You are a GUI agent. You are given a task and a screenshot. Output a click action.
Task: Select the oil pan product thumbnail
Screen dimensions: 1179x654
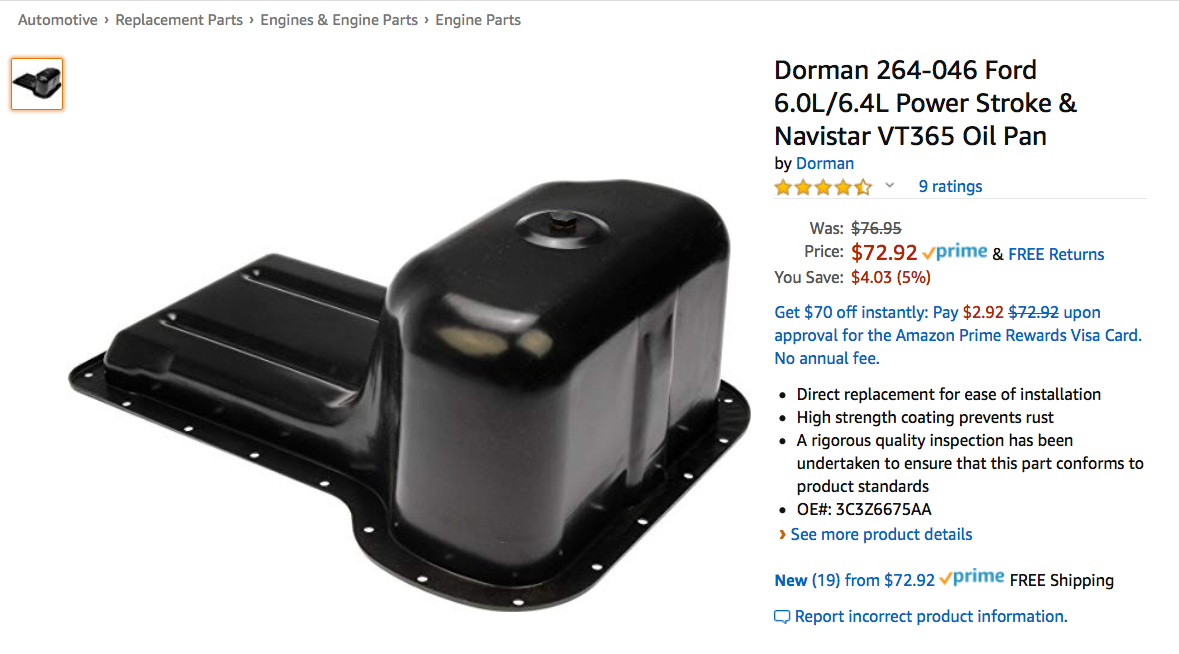[37, 83]
